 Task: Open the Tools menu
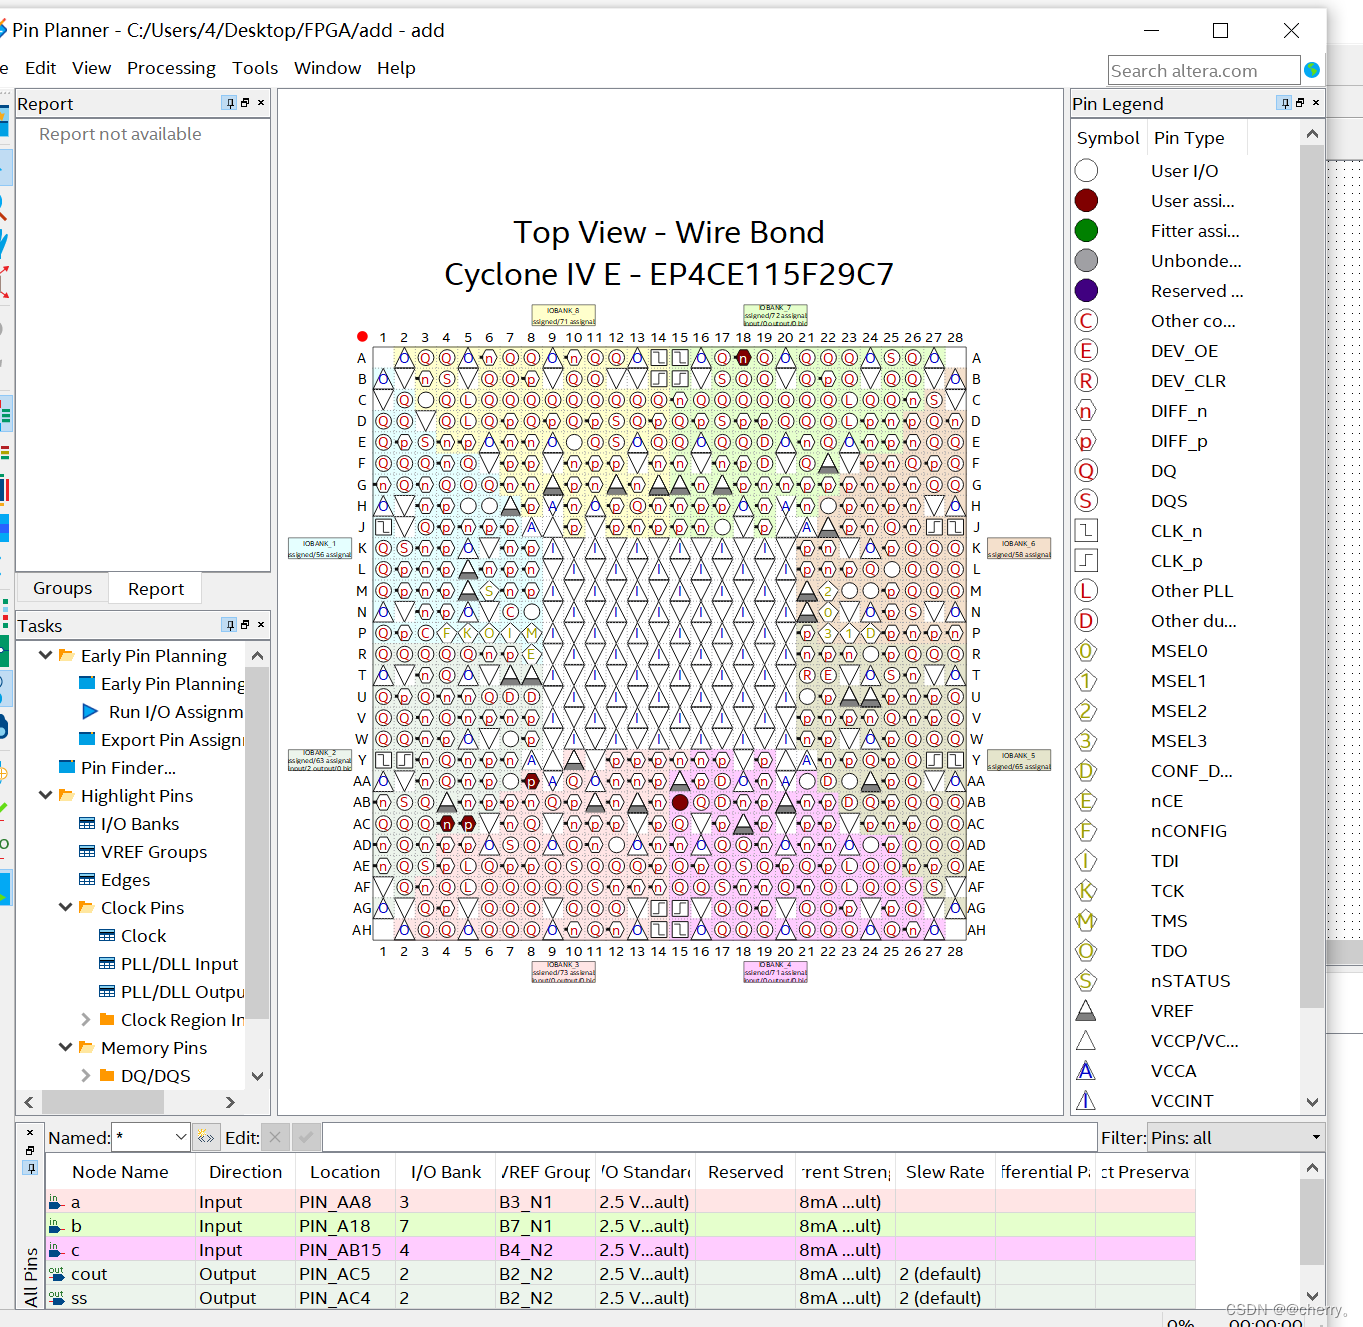[255, 68]
